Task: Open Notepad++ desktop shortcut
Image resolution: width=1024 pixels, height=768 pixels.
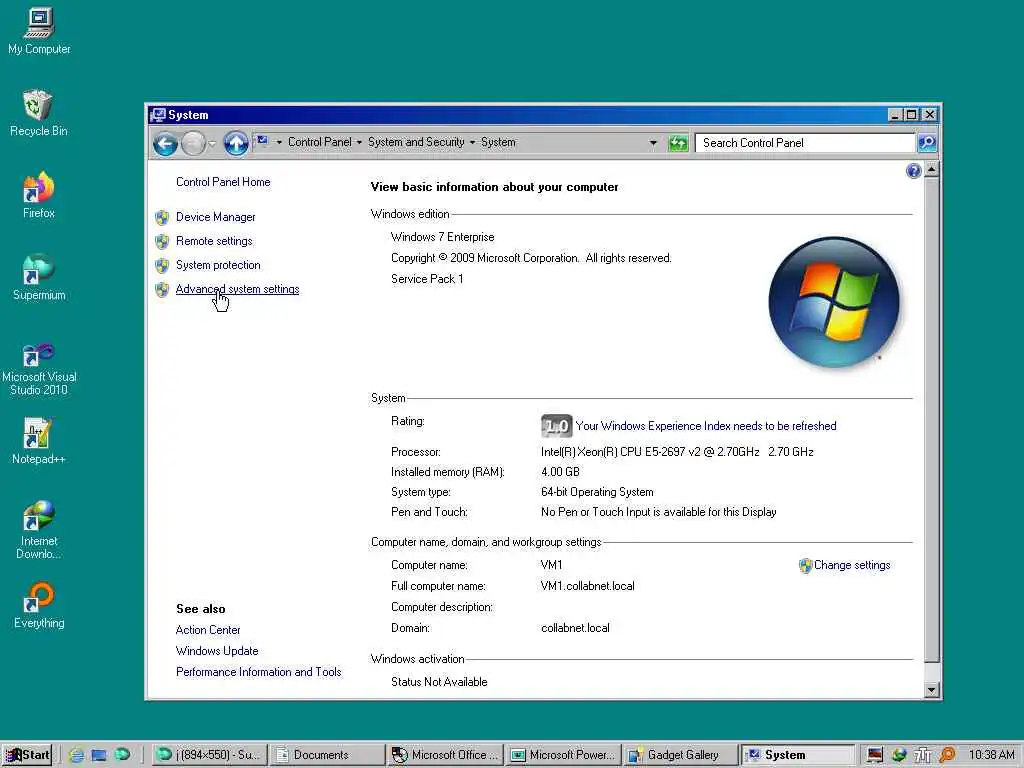Action: [x=39, y=441]
